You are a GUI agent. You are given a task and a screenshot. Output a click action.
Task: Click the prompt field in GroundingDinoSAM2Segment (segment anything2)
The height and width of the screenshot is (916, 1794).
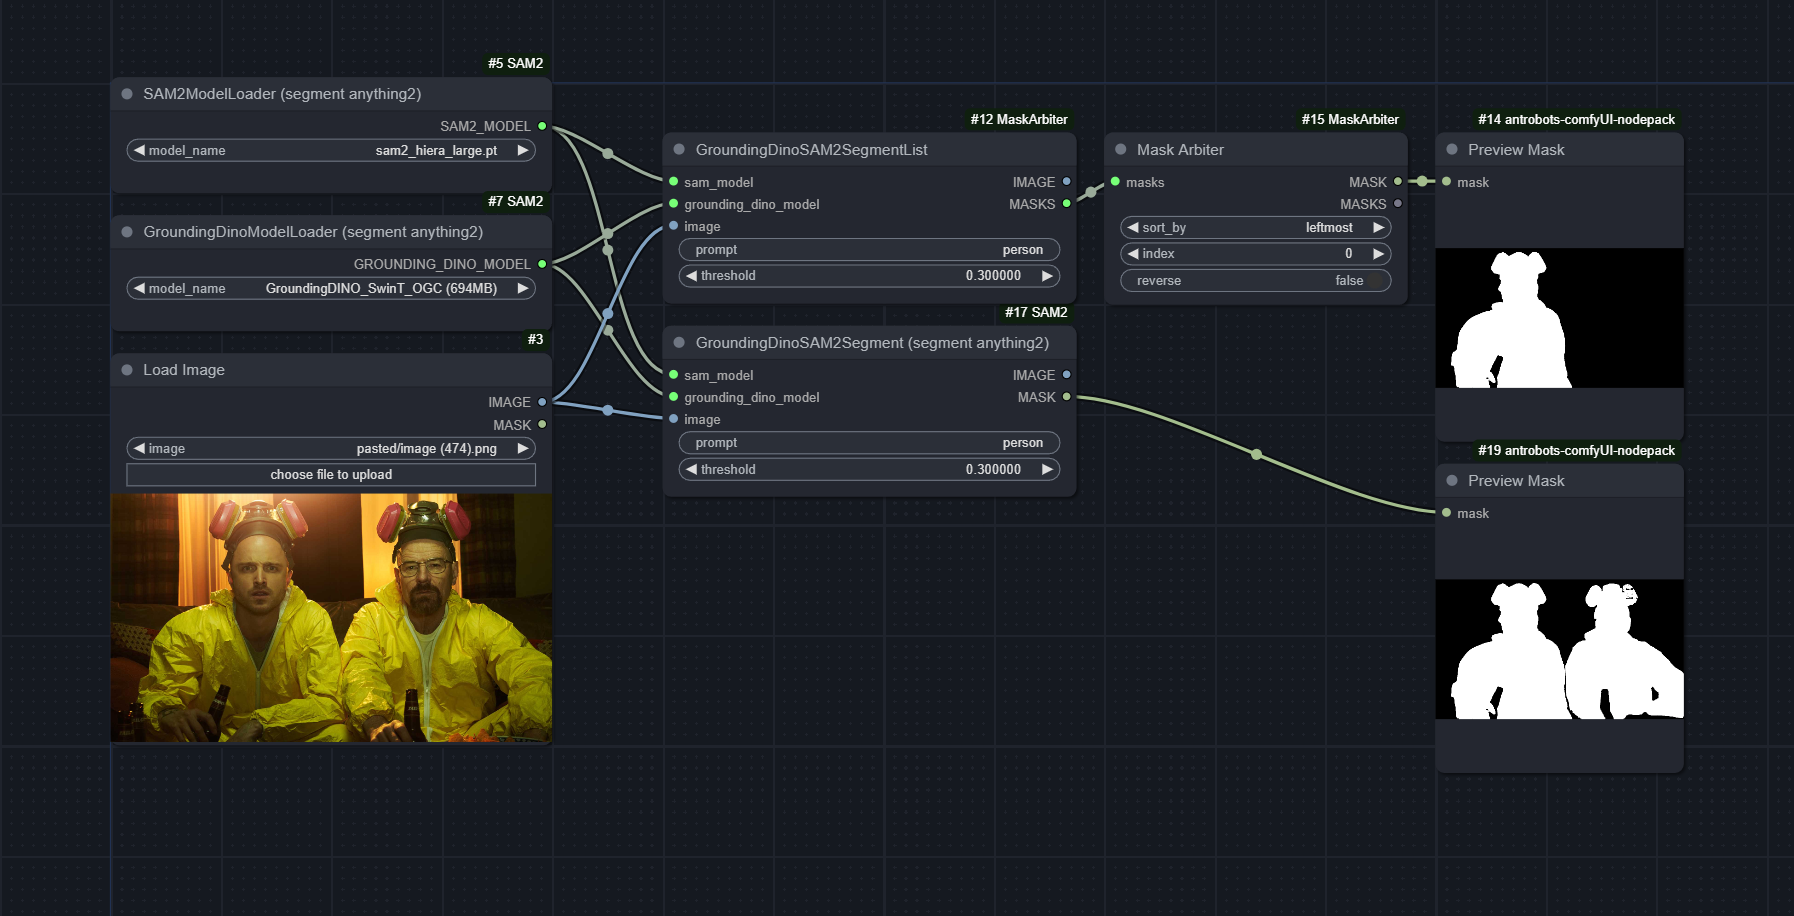point(869,443)
